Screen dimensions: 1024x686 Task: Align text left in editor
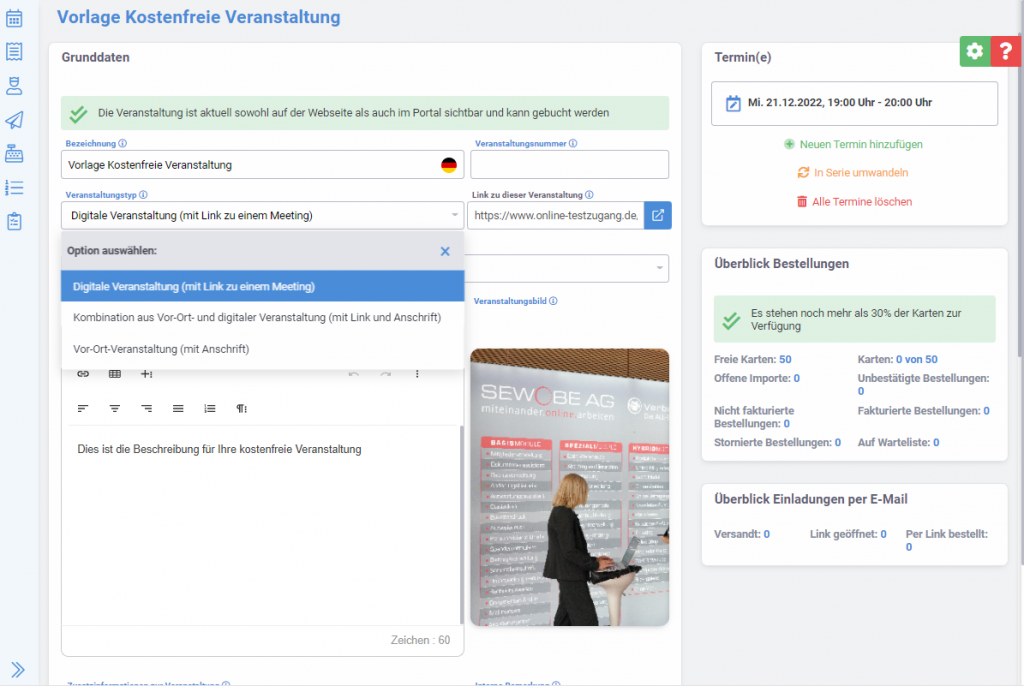[x=83, y=409]
